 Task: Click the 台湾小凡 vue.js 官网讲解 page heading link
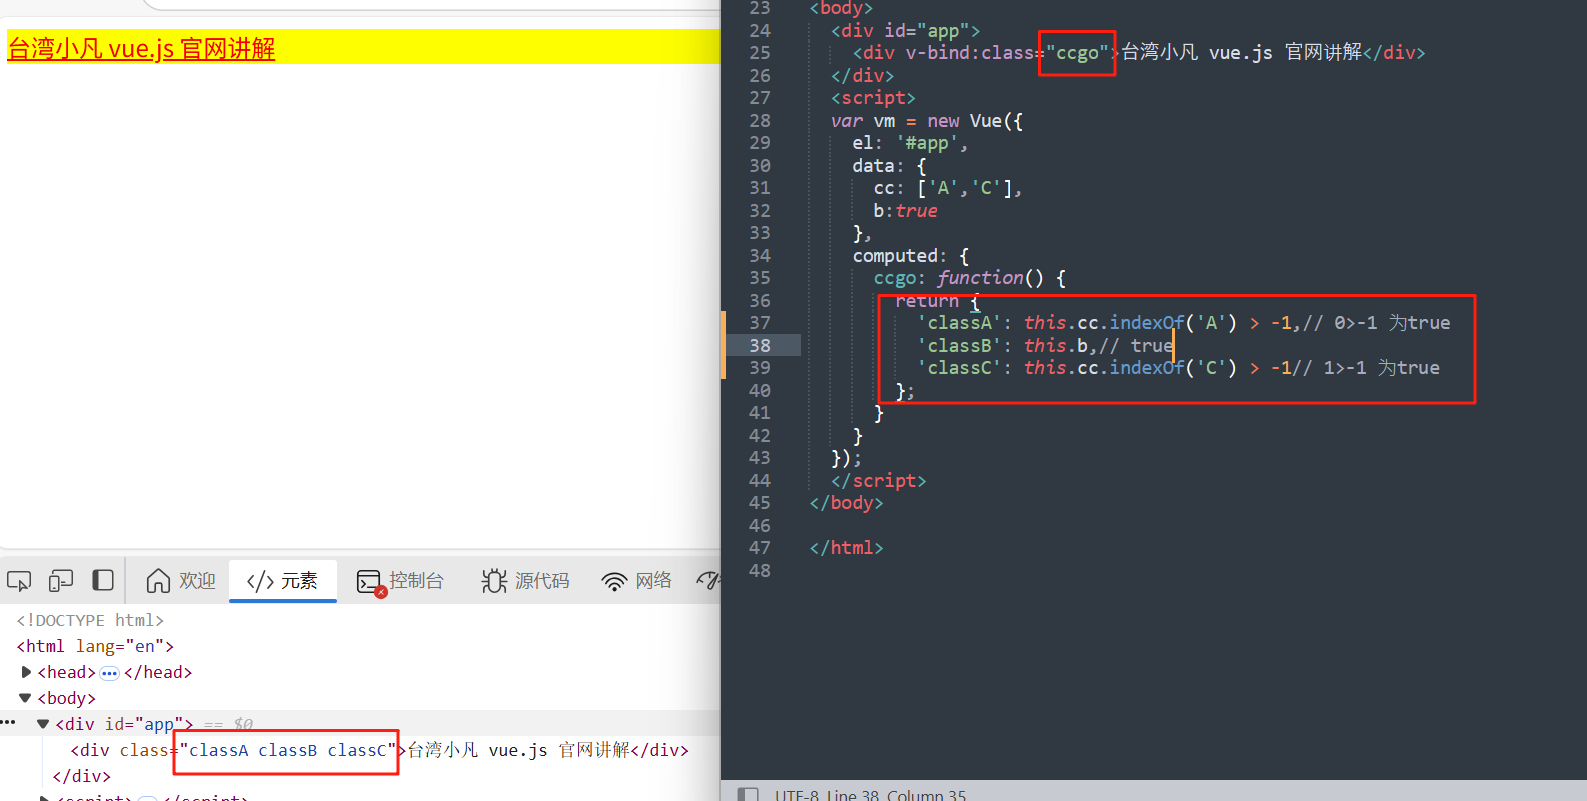pos(141,48)
